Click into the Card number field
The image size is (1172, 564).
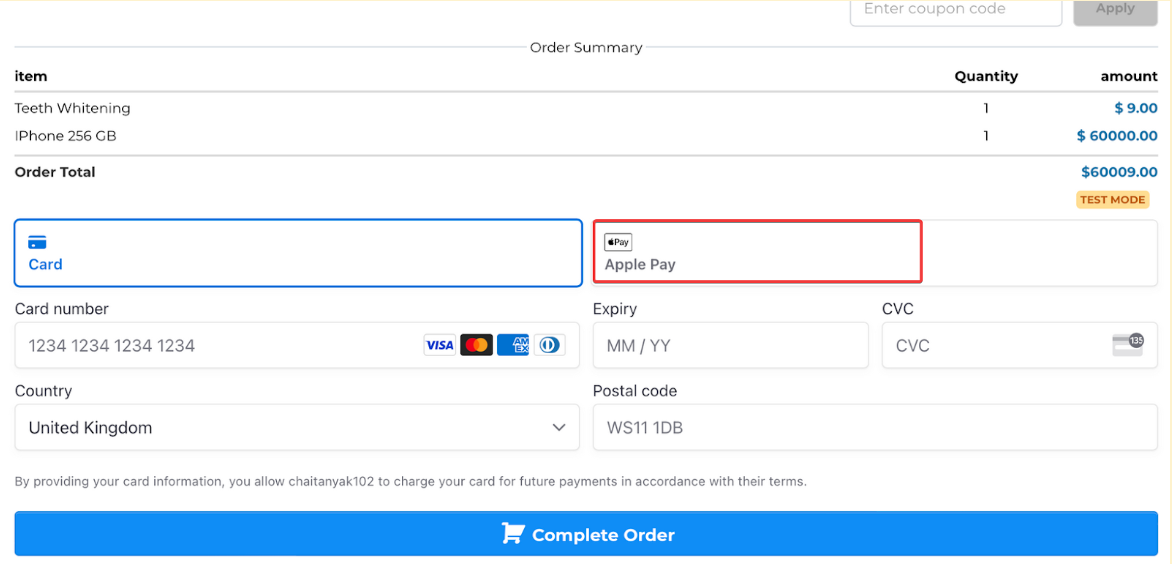click(220, 345)
